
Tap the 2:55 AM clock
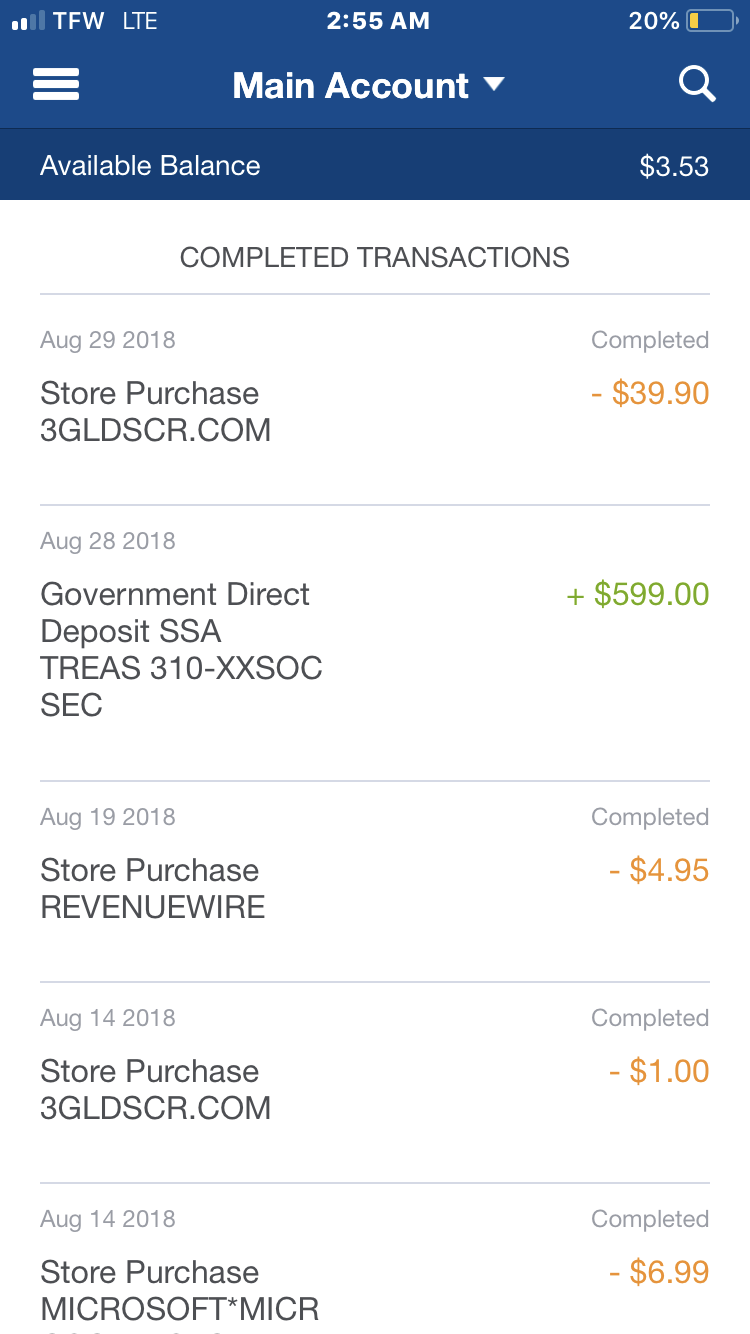click(x=378, y=21)
